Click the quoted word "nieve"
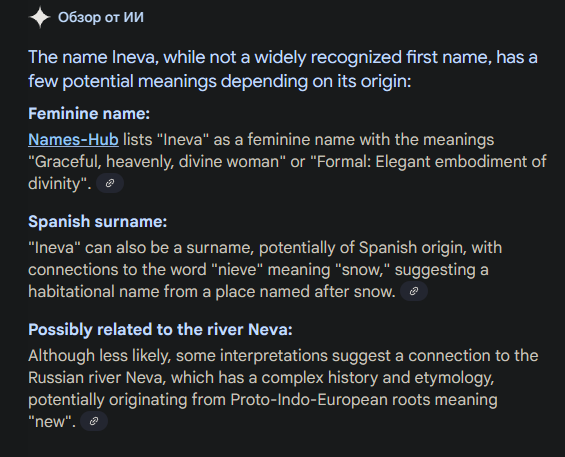 [x=237, y=270]
